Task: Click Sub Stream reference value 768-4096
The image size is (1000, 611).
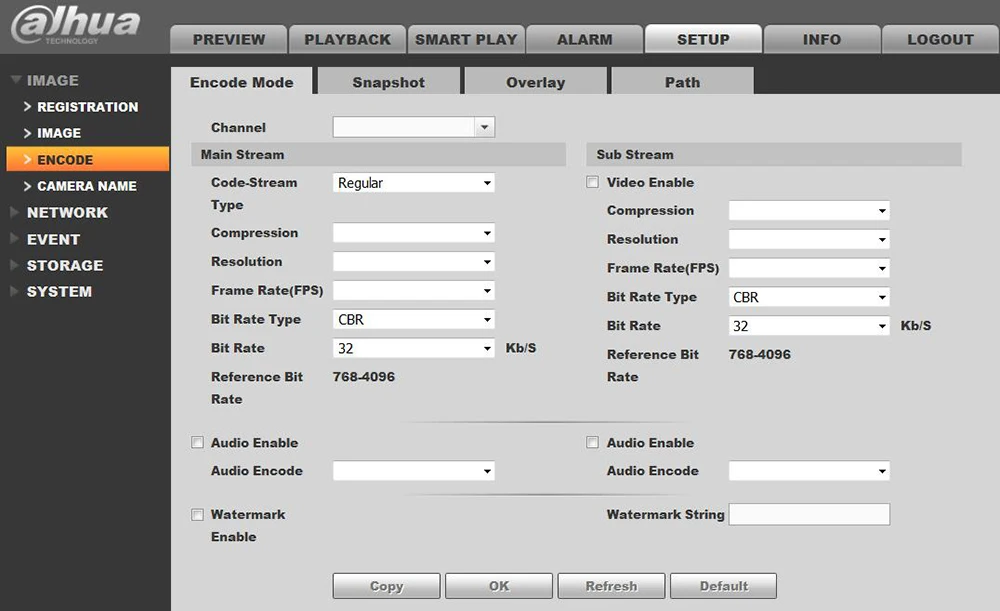Action: click(x=760, y=354)
